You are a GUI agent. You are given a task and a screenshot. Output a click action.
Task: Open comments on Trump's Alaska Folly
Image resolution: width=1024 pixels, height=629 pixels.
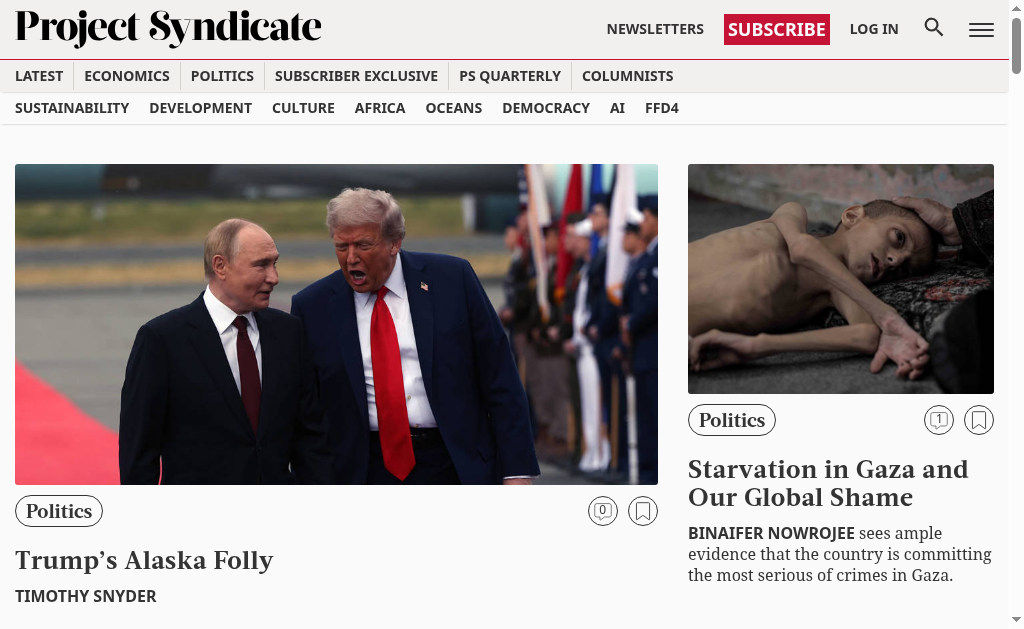point(602,511)
